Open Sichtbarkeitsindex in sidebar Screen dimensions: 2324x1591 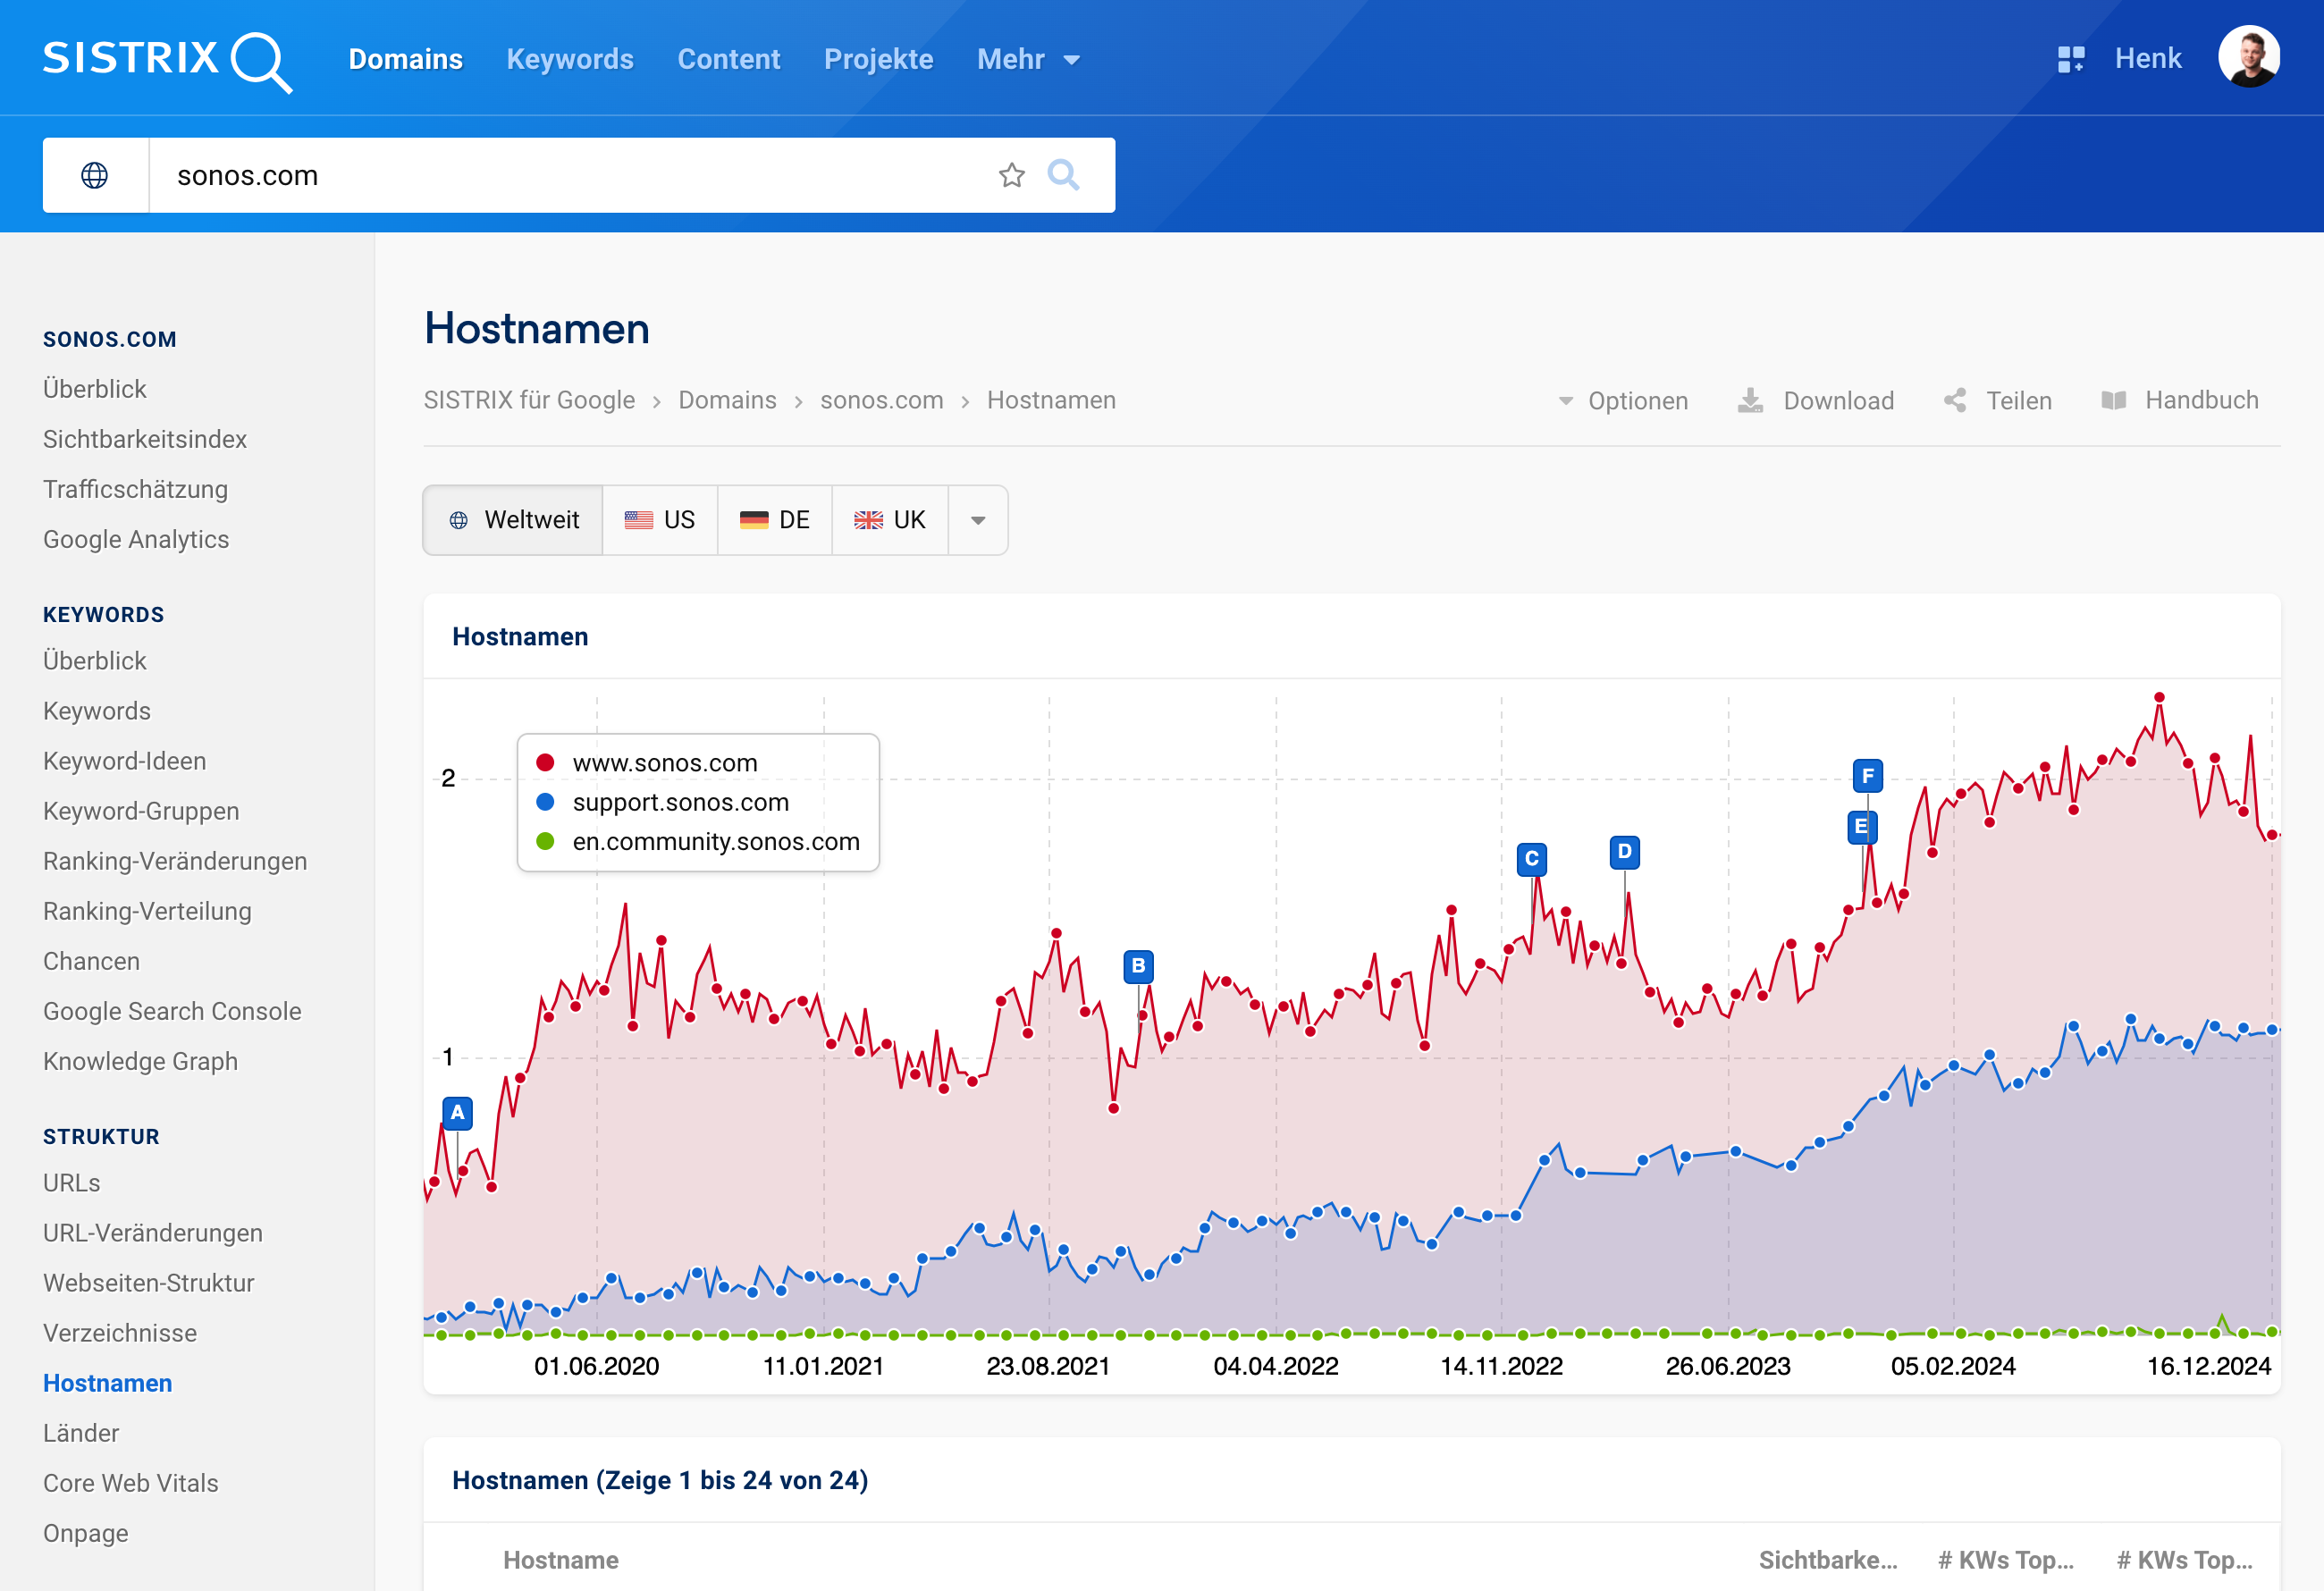(145, 440)
